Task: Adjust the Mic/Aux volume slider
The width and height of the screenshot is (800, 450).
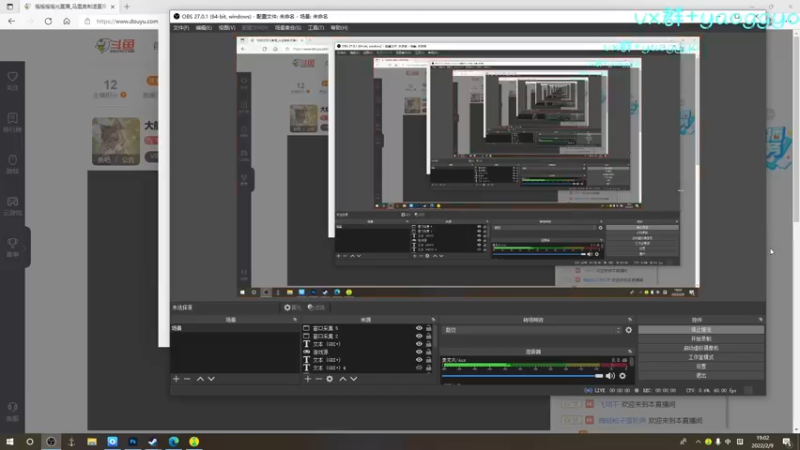Action: point(522,376)
